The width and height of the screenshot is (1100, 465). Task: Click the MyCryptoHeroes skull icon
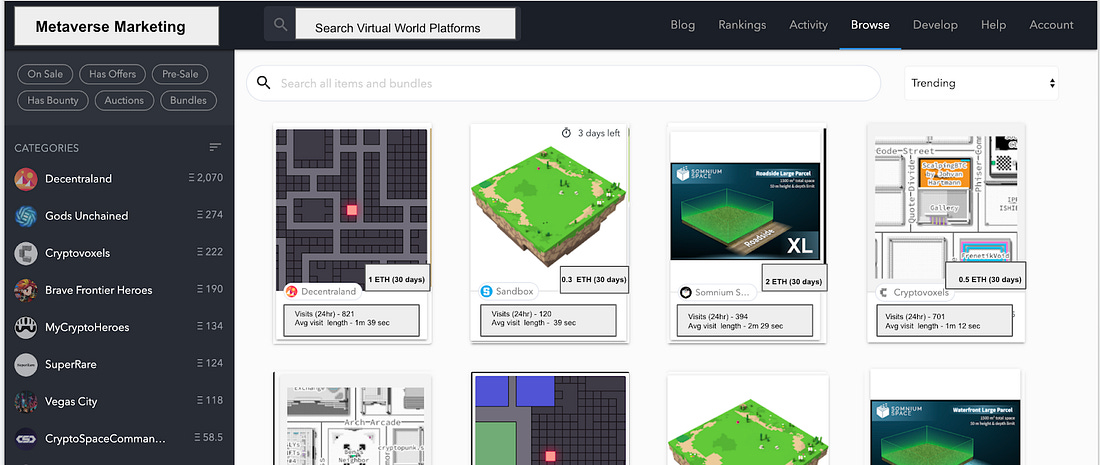[x=26, y=327]
